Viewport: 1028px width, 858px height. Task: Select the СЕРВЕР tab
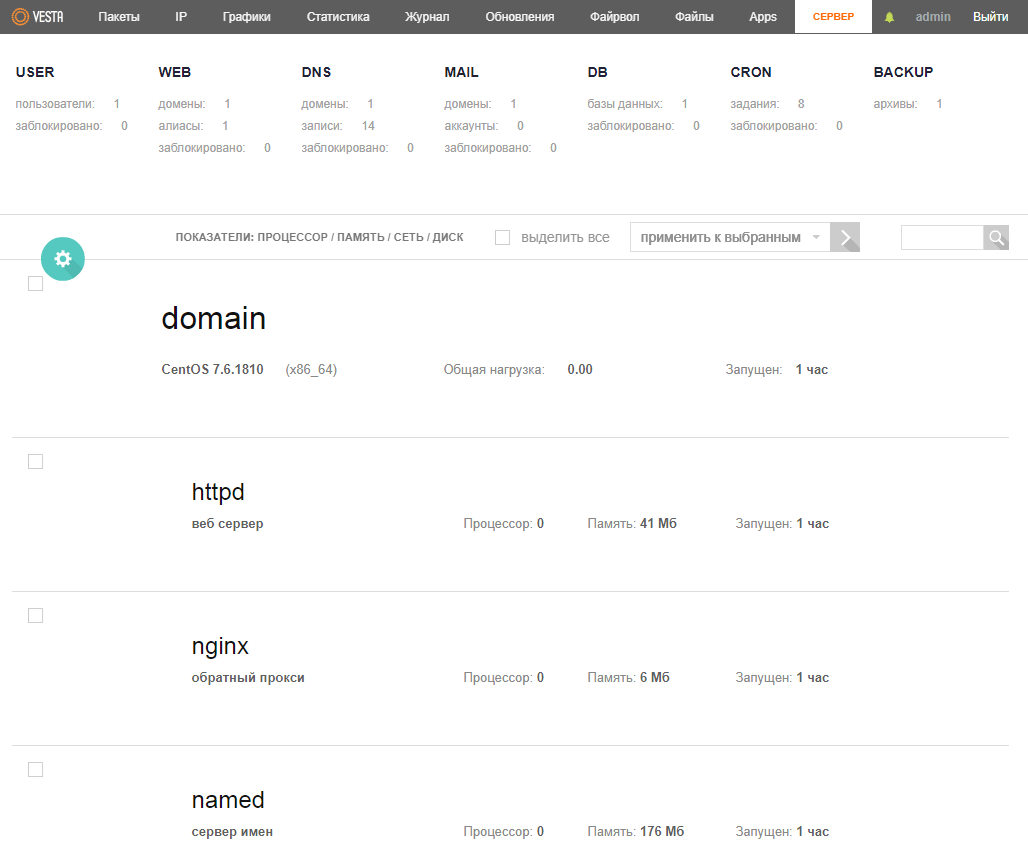coord(833,17)
